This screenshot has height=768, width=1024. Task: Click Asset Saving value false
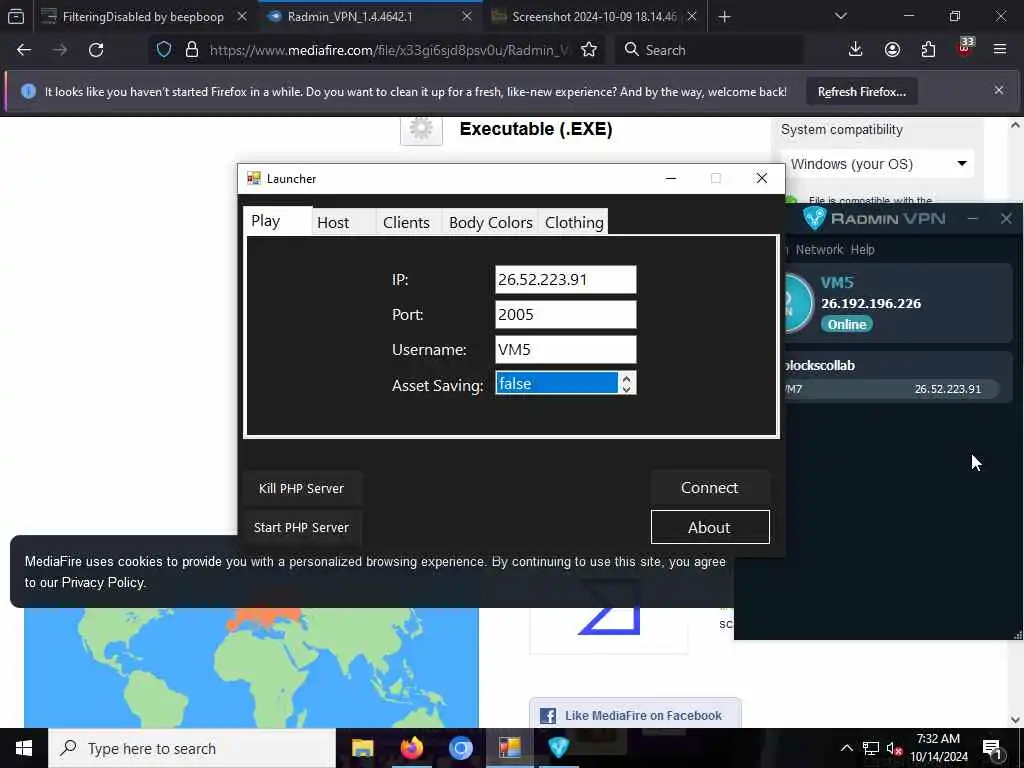coord(556,383)
